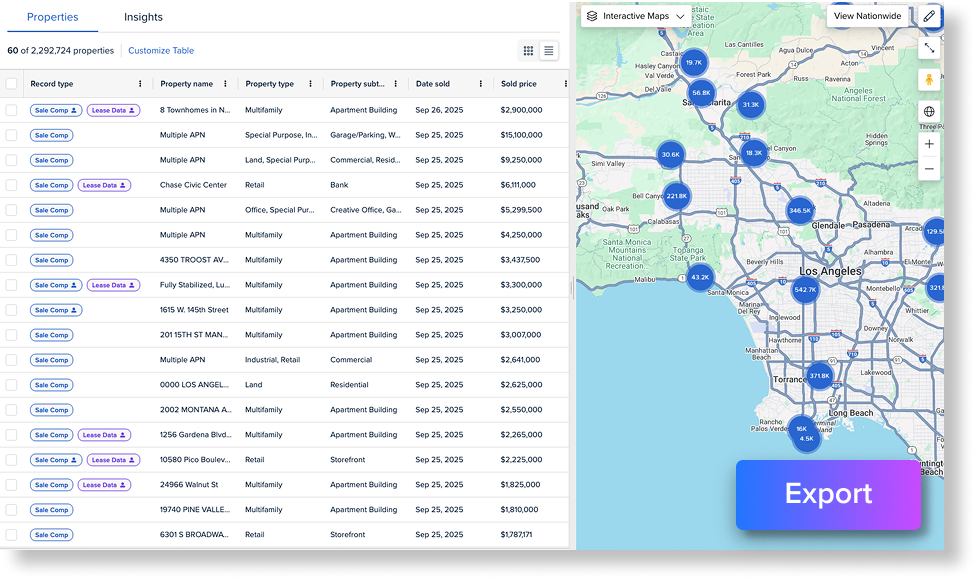Switch to the Insights tab
976x580 pixels.
pyautogui.click(x=144, y=17)
